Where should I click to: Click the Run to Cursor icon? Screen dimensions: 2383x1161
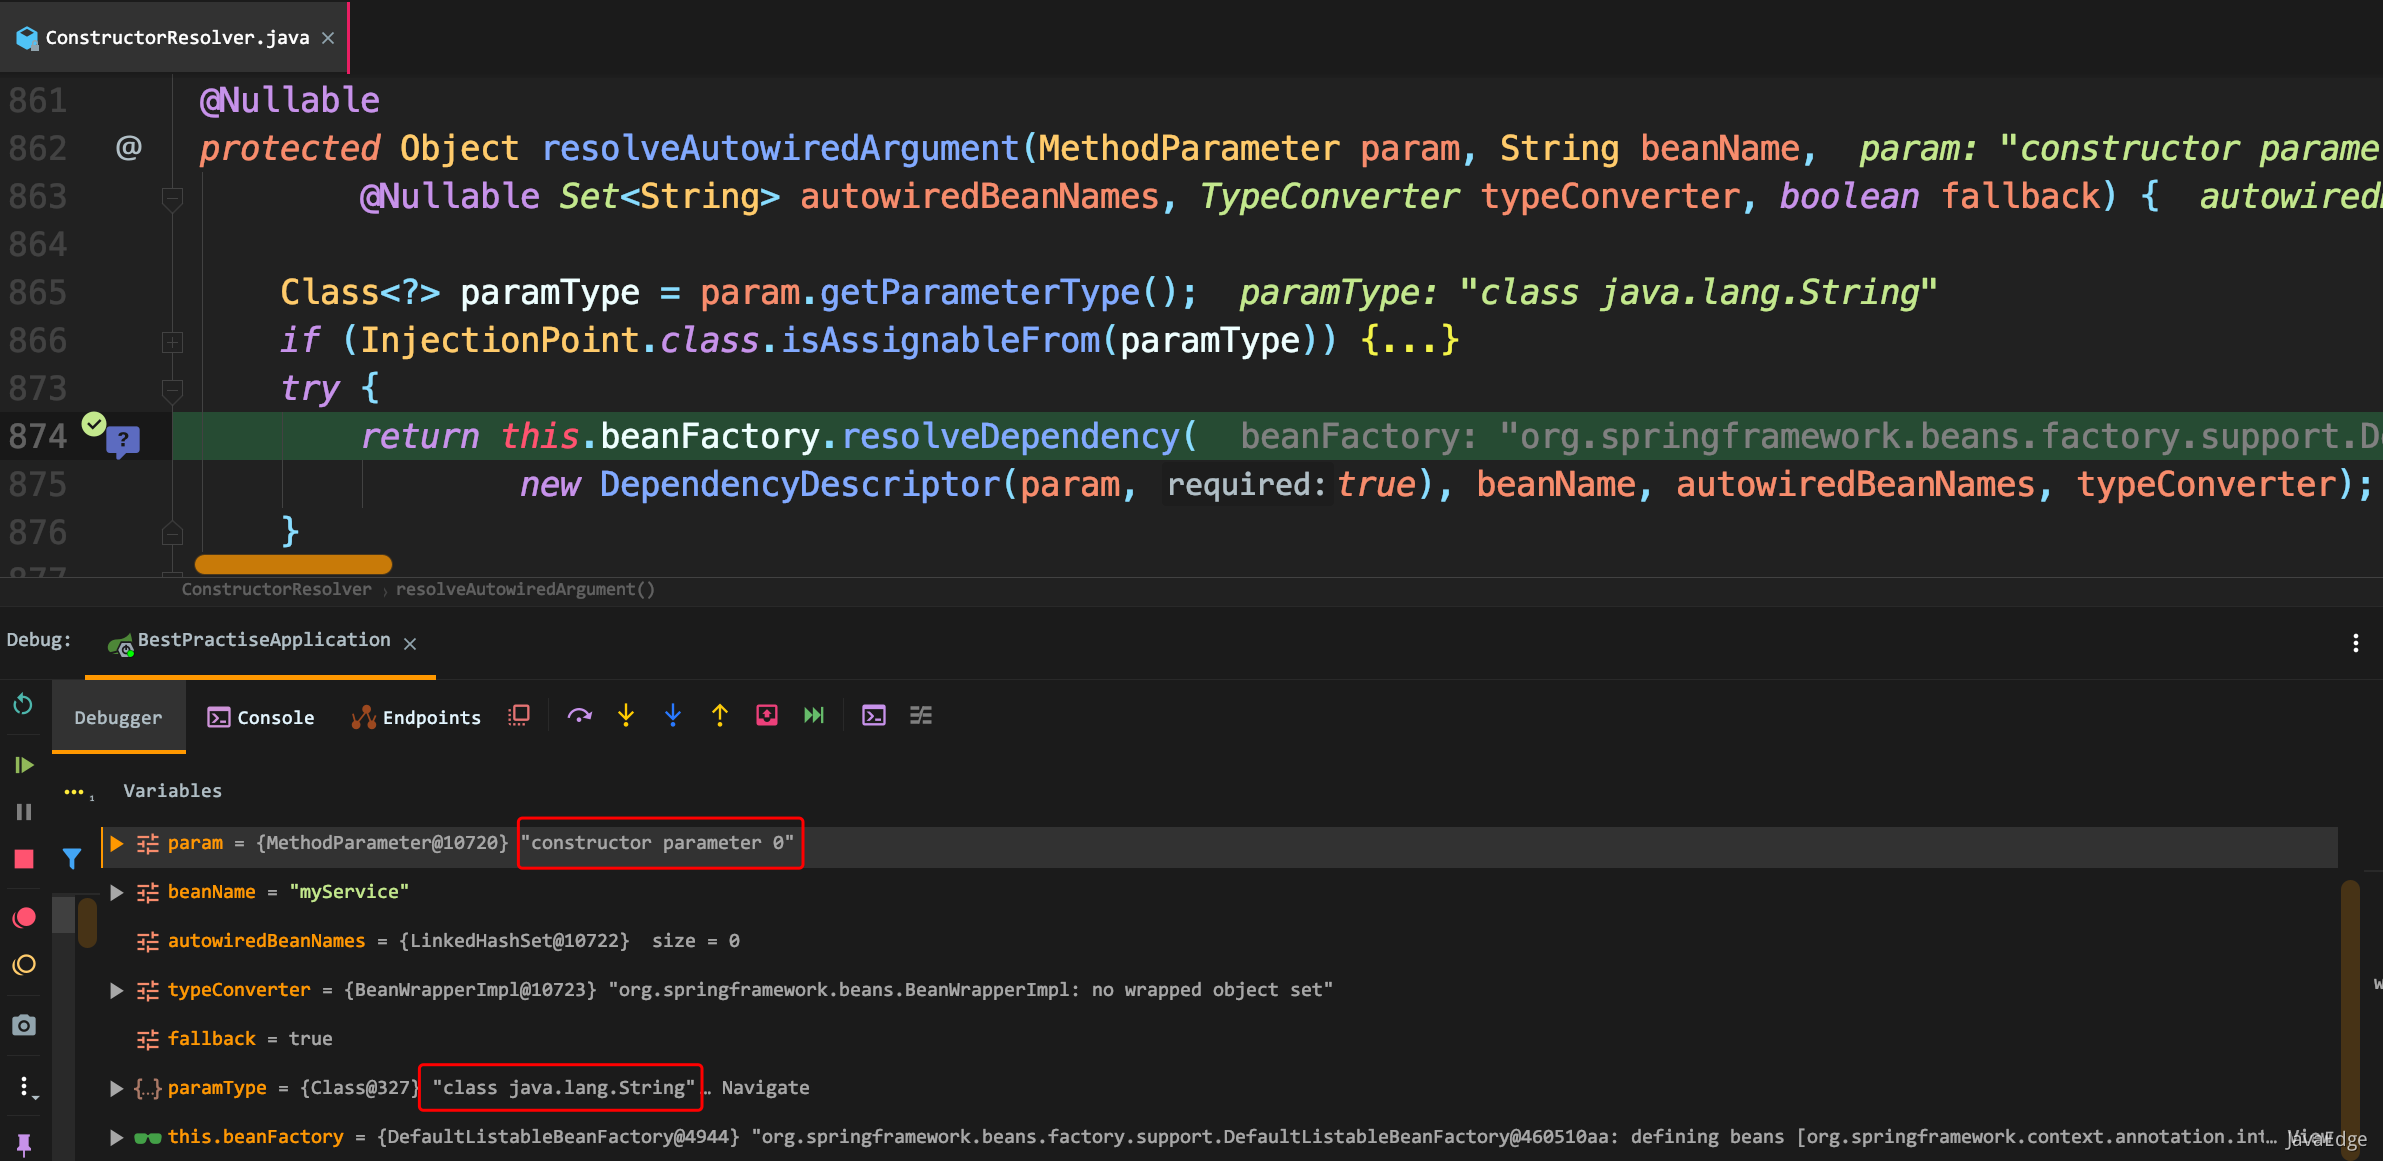tap(814, 716)
